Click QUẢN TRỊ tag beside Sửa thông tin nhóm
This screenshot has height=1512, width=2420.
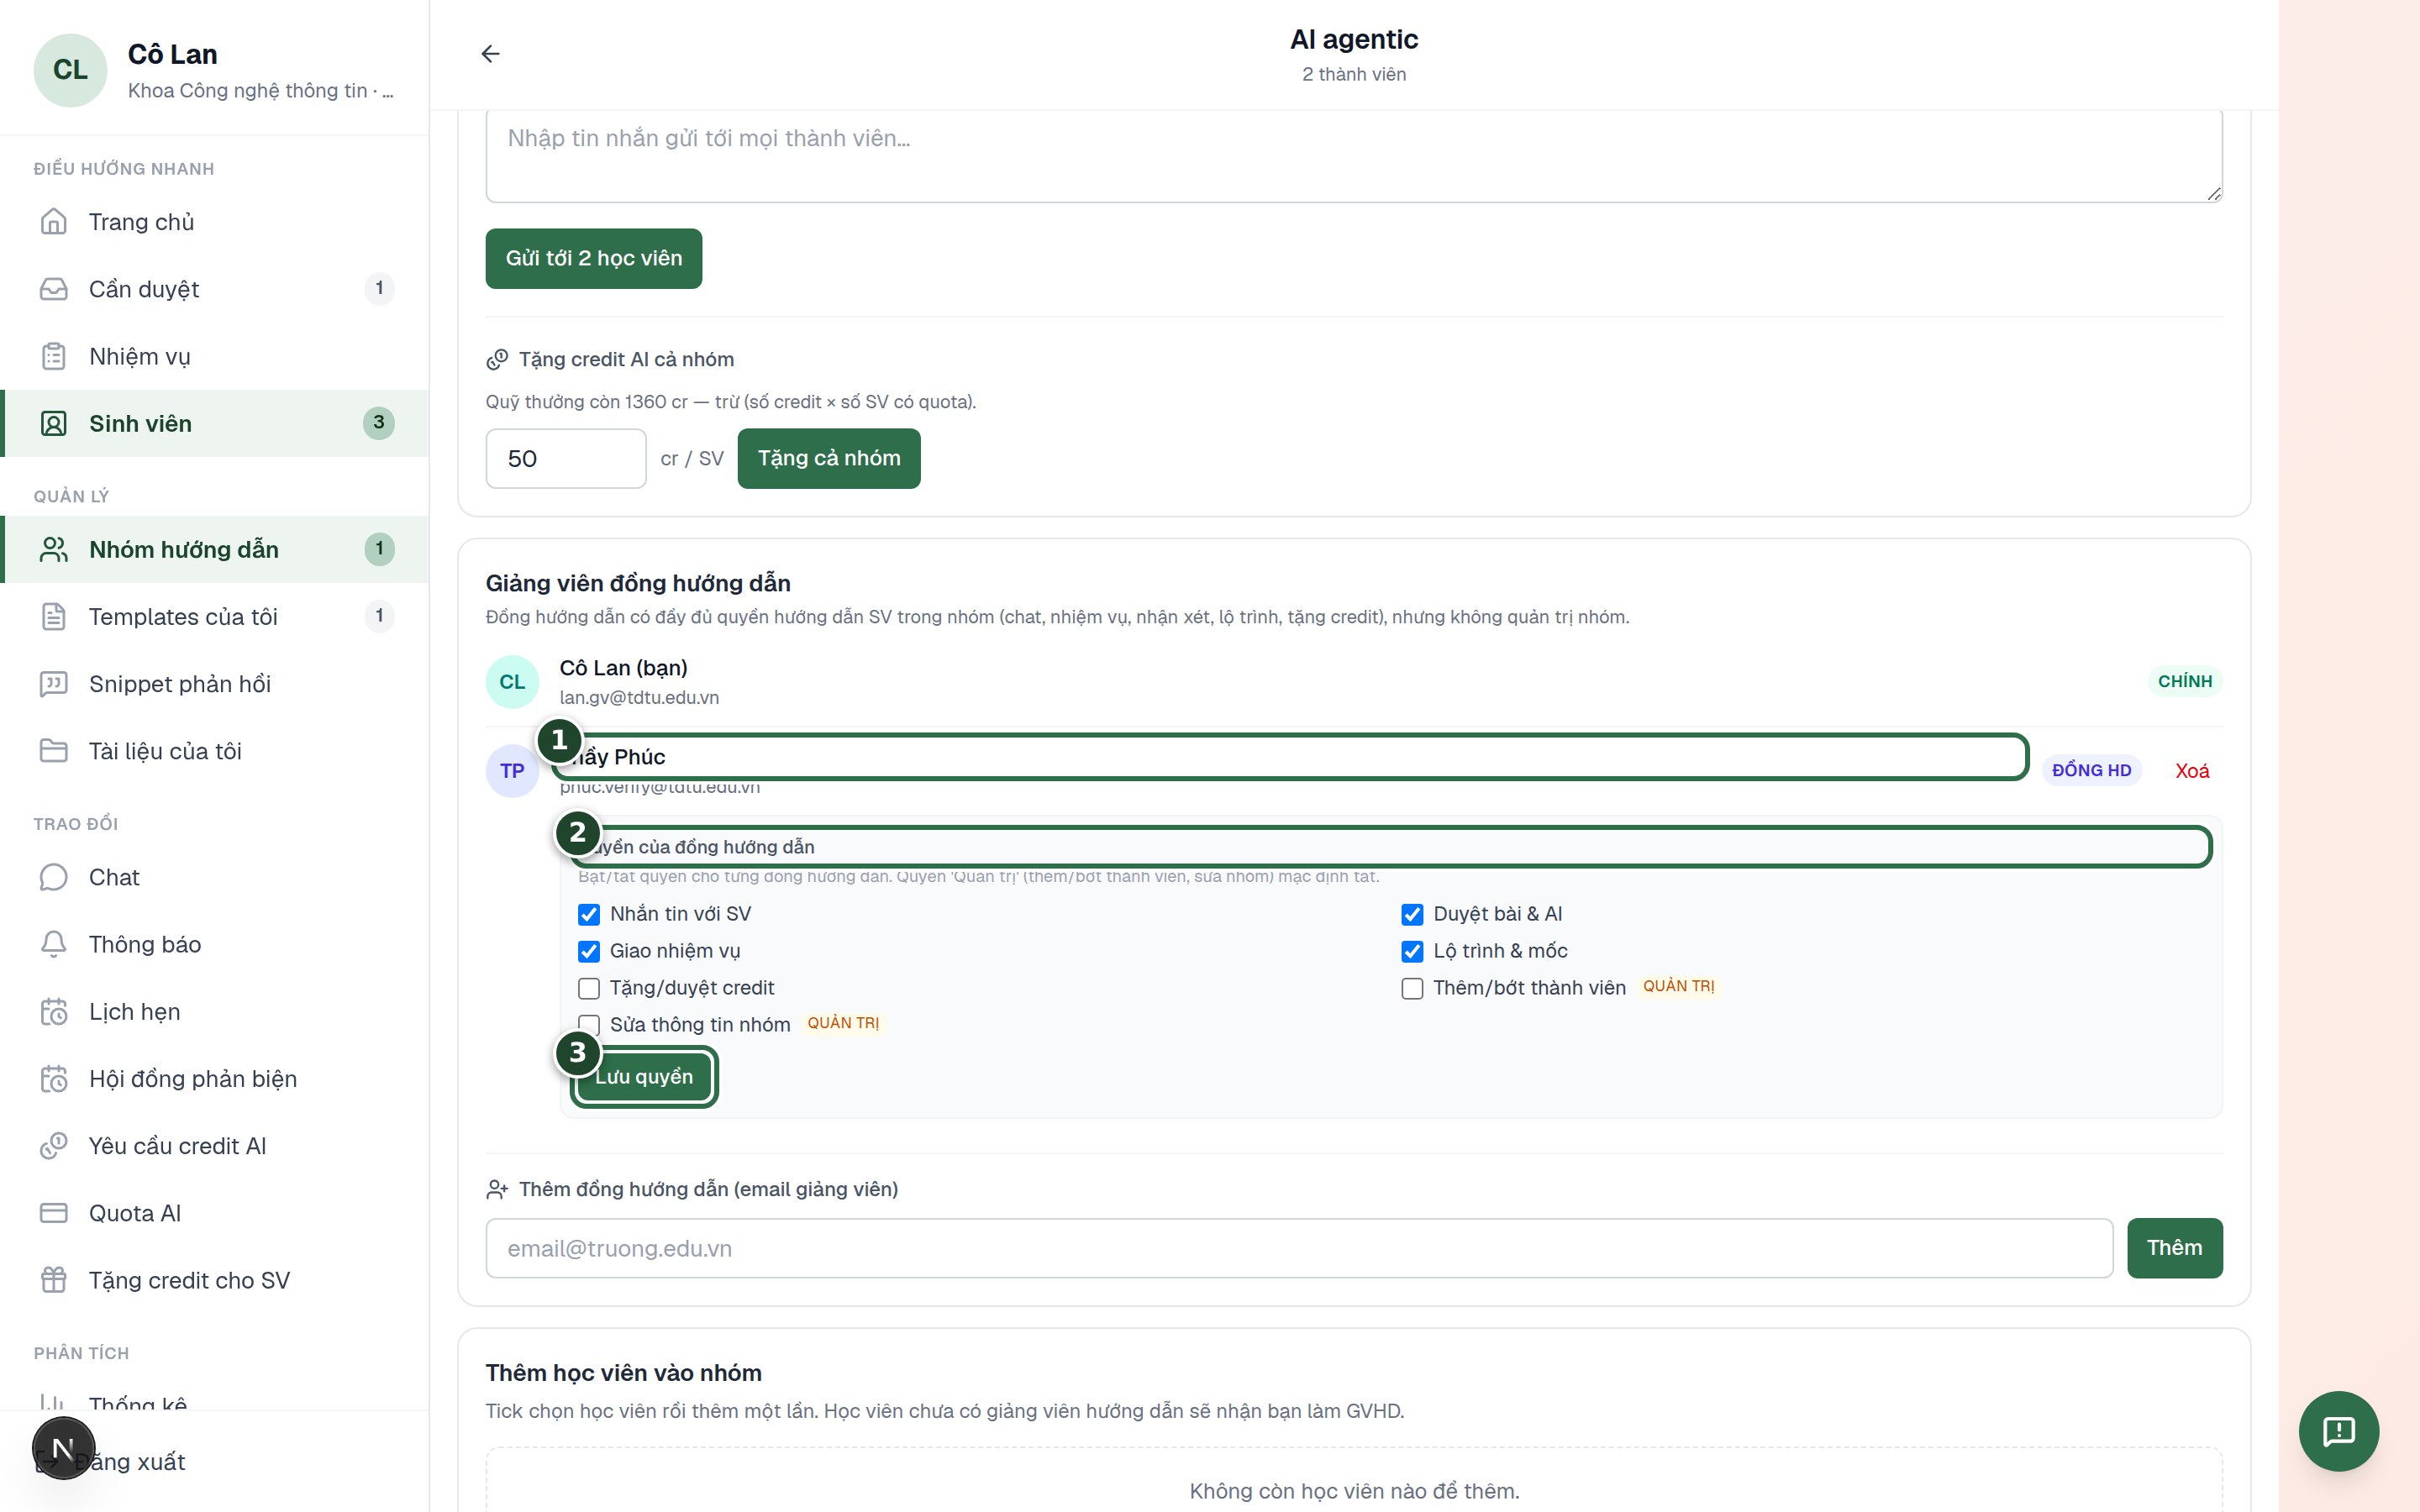click(843, 1023)
